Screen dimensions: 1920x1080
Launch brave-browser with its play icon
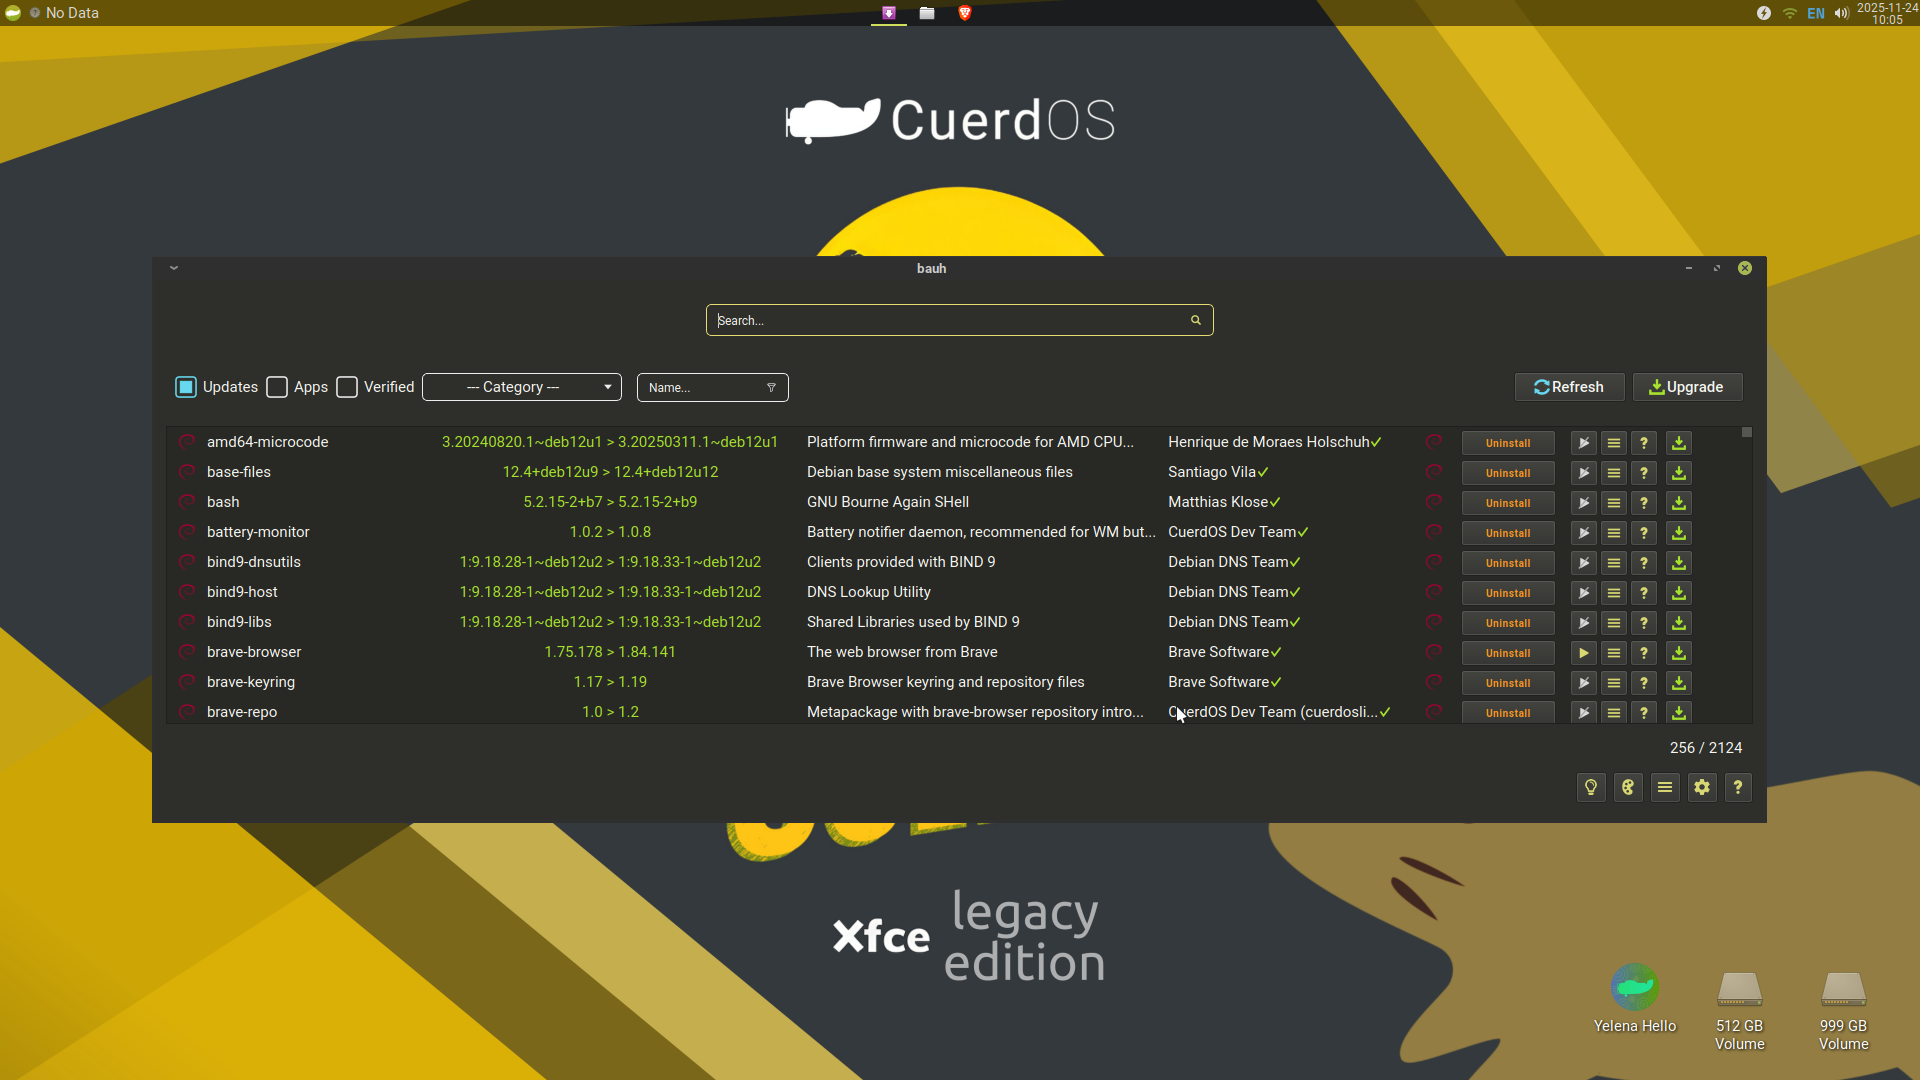pos(1583,653)
